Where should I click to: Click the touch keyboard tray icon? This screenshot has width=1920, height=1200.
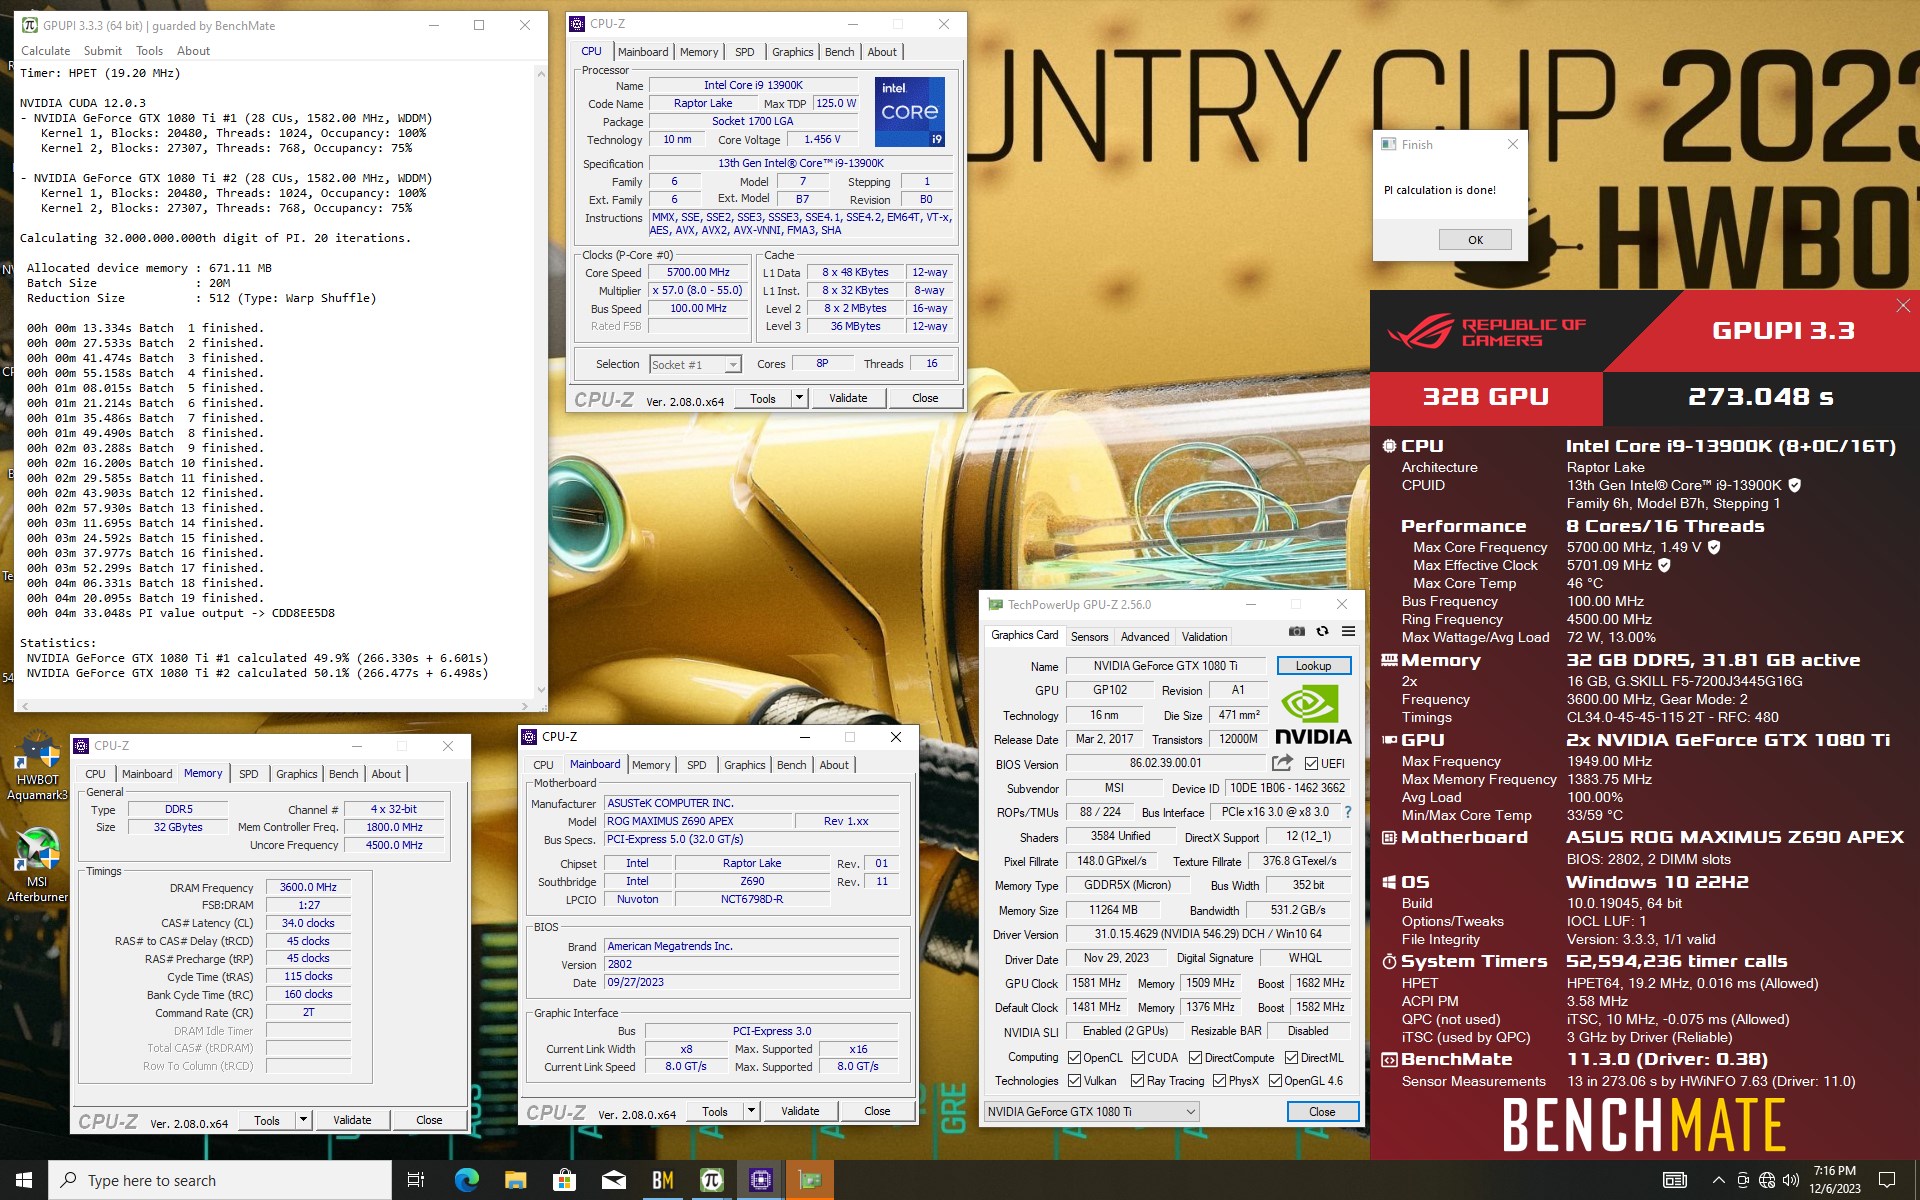click(x=1675, y=1180)
